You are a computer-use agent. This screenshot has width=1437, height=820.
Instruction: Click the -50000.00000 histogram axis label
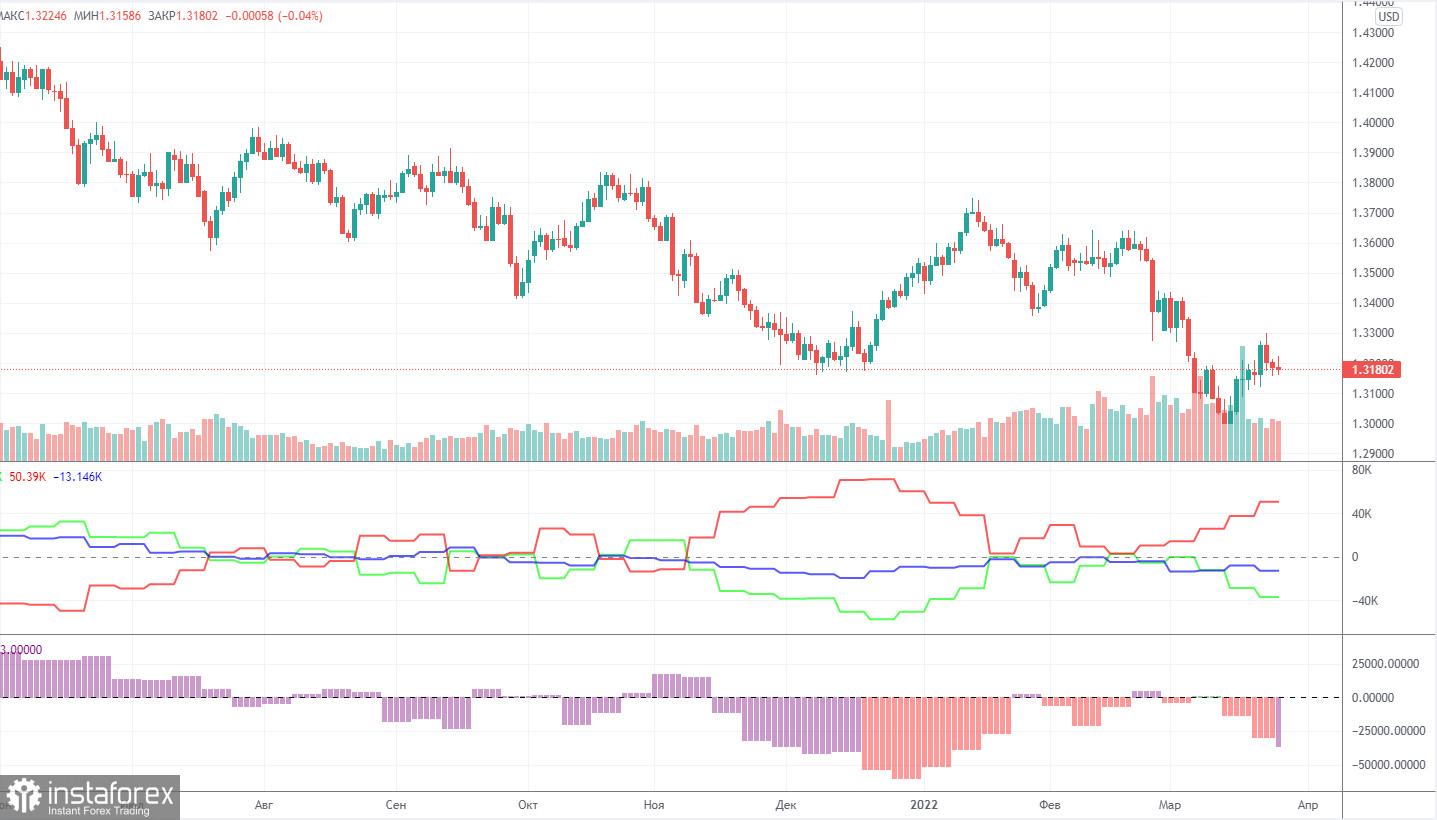tap(1387, 766)
